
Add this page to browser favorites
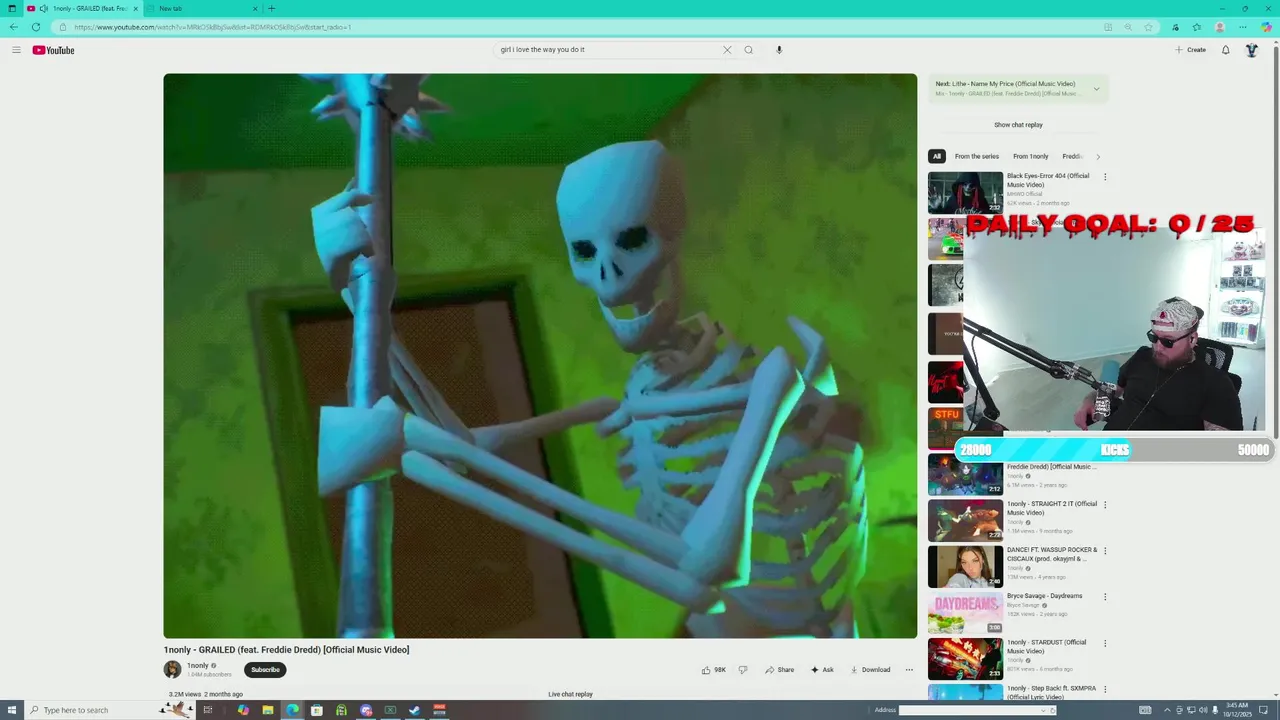1149,27
